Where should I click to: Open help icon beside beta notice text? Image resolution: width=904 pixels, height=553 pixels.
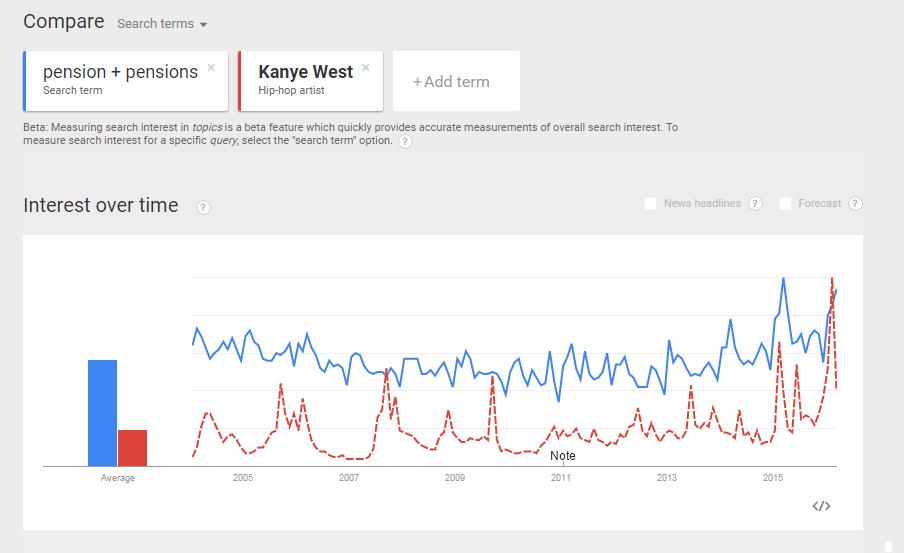click(x=405, y=141)
